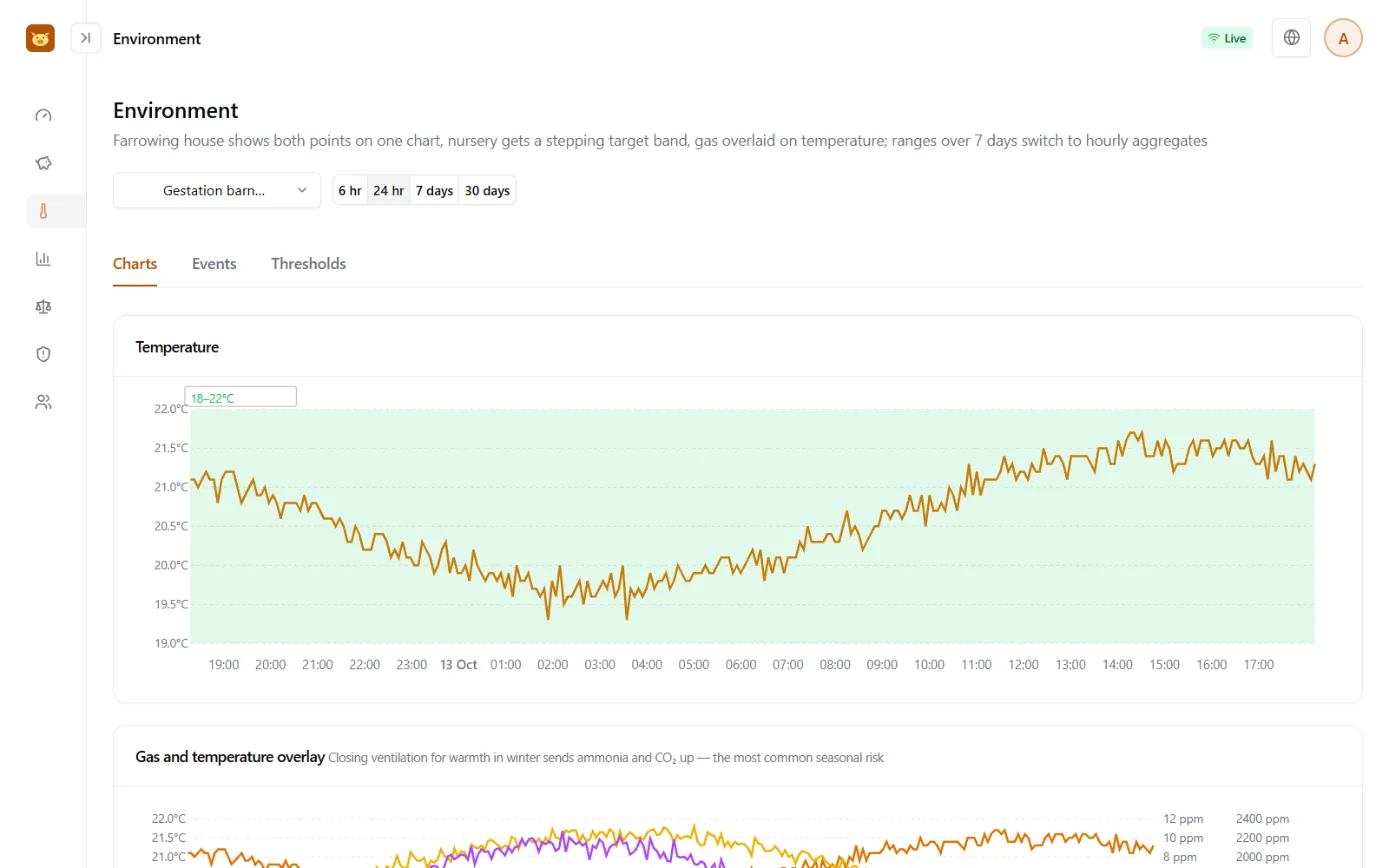
Task: Select the 7 days time range
Action: 434,190
